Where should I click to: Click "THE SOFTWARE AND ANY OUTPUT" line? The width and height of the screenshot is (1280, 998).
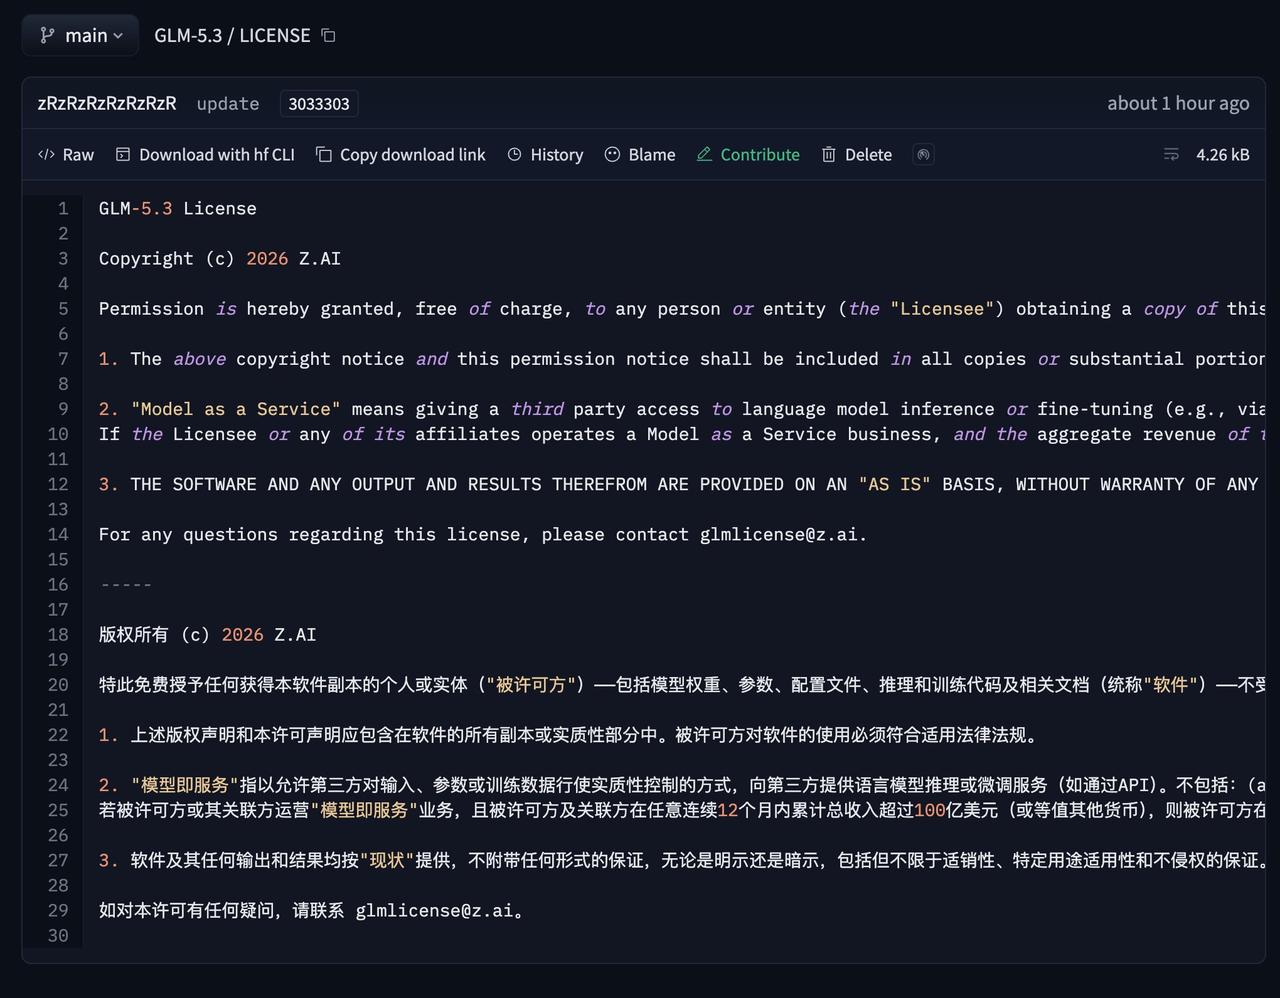coord(682,483)
